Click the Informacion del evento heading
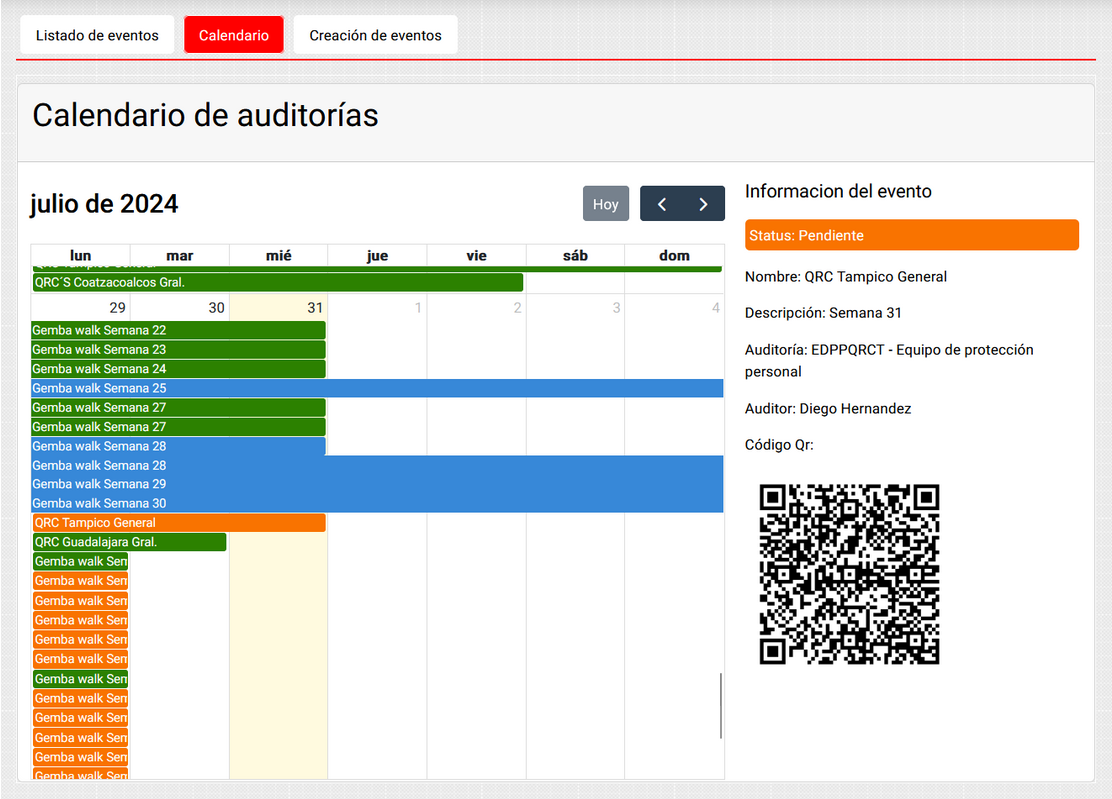This screenshot has height=799, width=1112. (838, 191)
